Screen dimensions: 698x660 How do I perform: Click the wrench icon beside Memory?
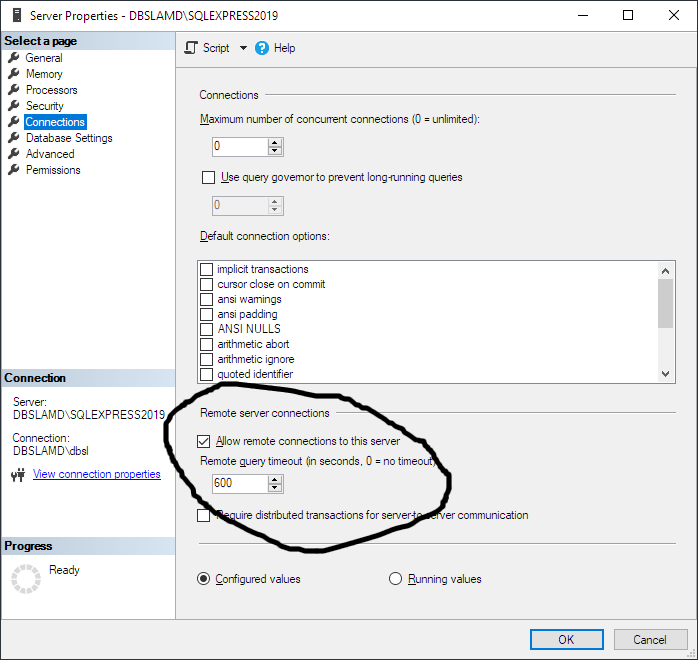point(14,73)
